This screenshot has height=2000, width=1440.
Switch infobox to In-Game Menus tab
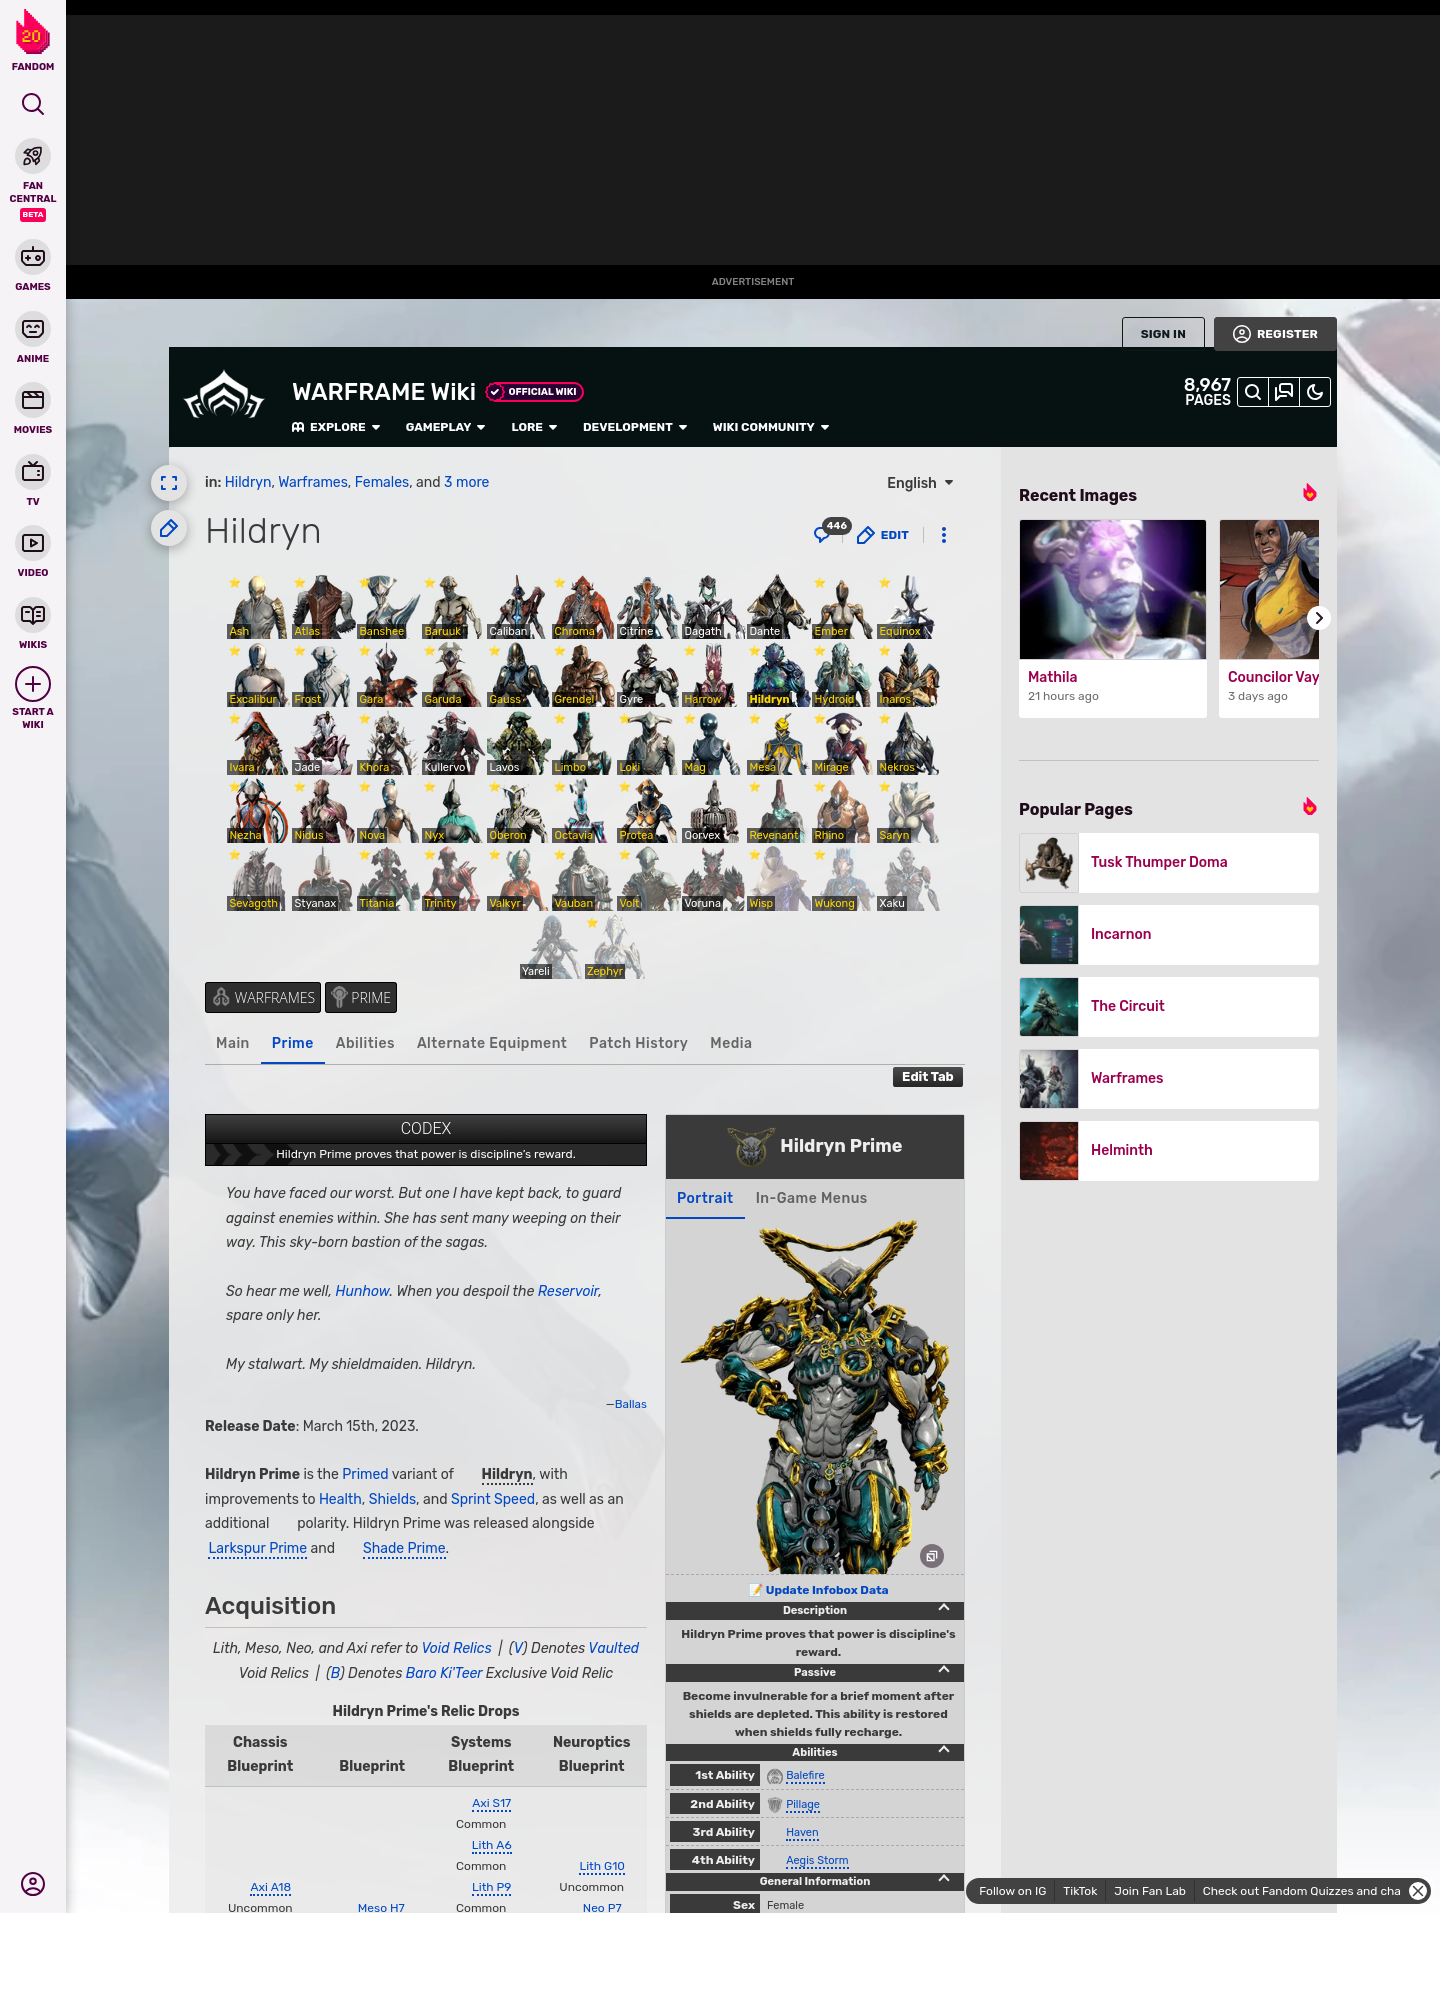click(811, 1198)
